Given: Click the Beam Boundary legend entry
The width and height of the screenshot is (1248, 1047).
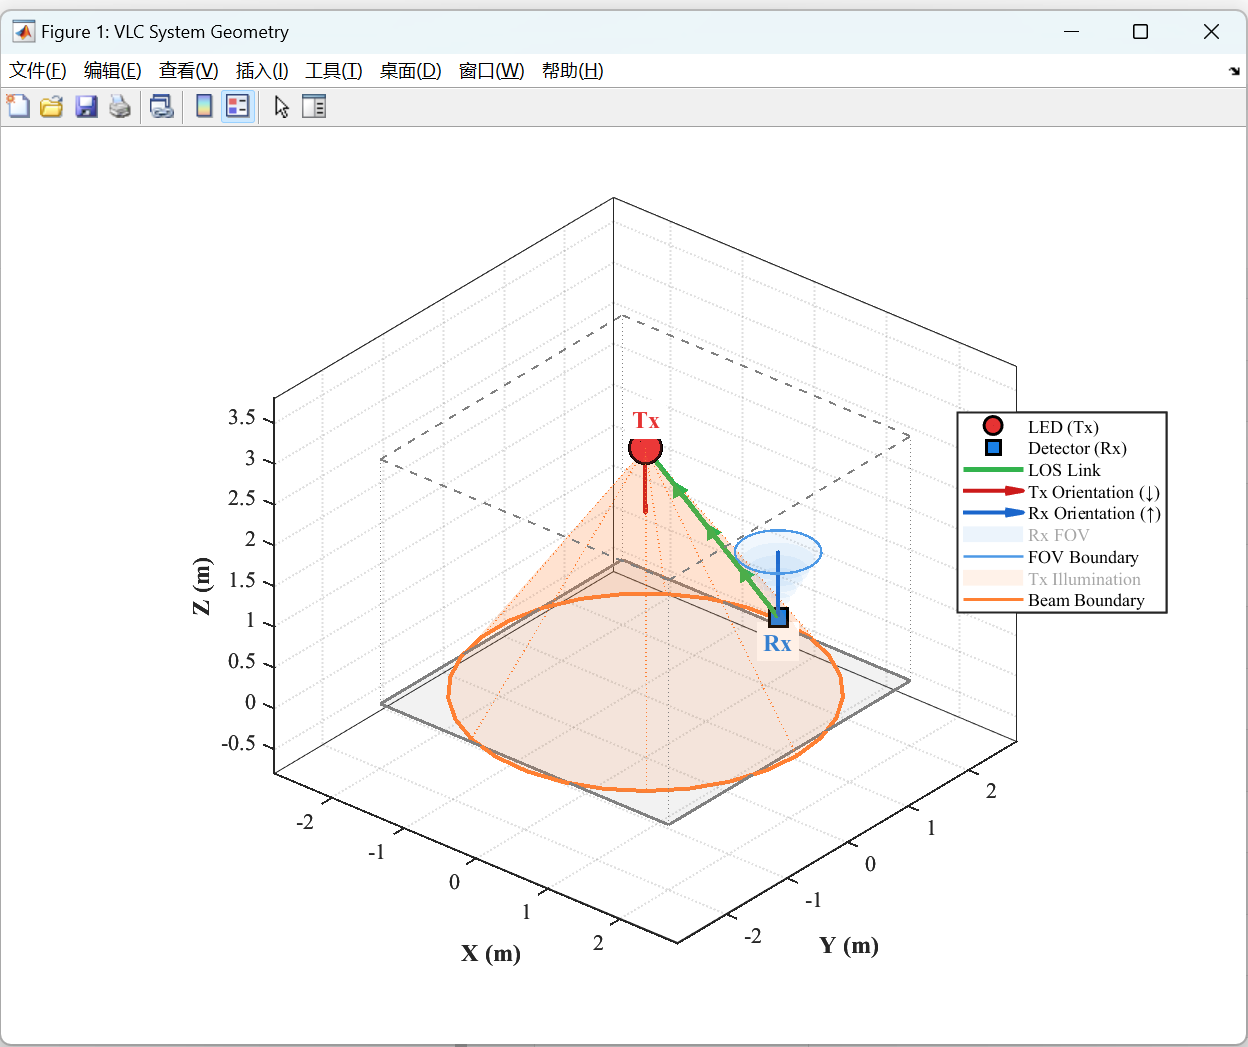Looking at the screenshot, I should (1086, 600).
